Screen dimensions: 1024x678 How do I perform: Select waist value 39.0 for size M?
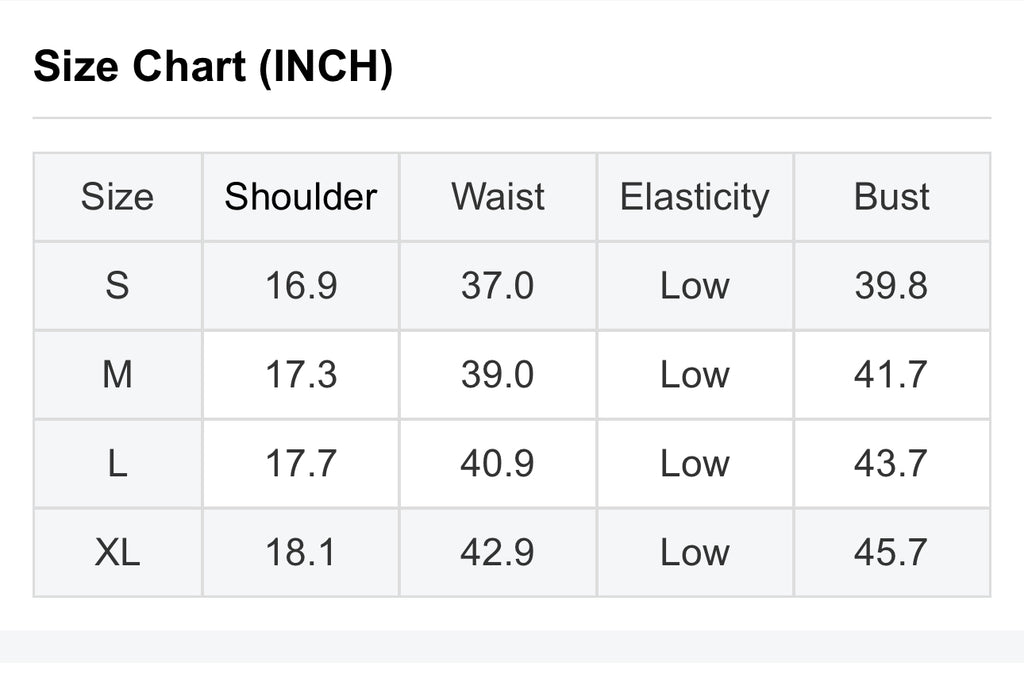tap(498, 375)
